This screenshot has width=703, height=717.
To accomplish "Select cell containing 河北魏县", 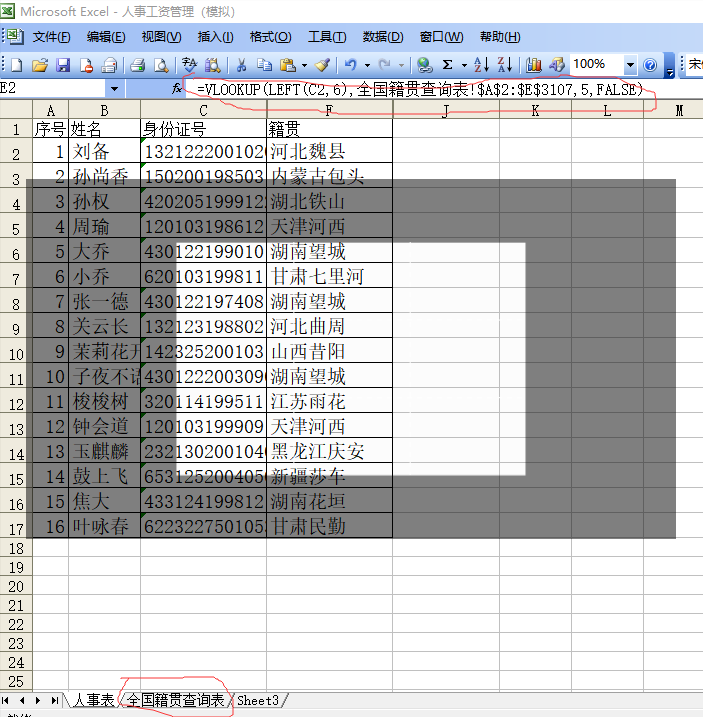I will (329, 150).
